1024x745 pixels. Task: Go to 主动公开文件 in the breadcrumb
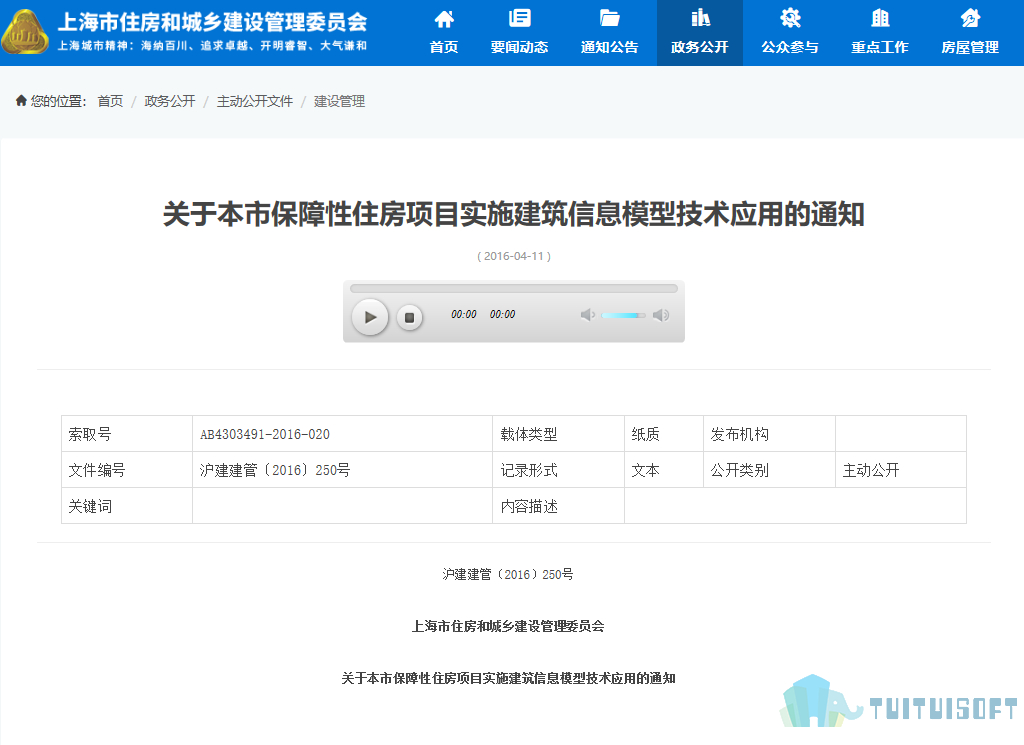(255, 101)
